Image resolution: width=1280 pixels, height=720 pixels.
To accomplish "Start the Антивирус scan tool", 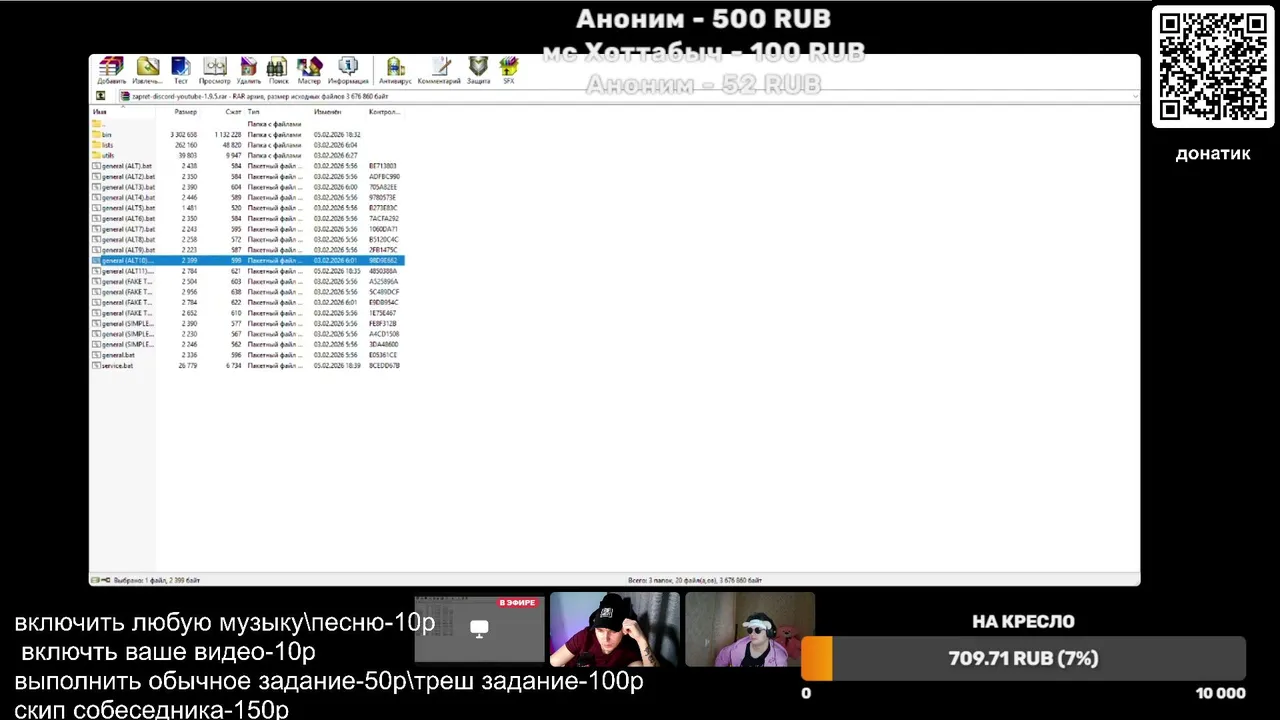I will pos(395,68).
